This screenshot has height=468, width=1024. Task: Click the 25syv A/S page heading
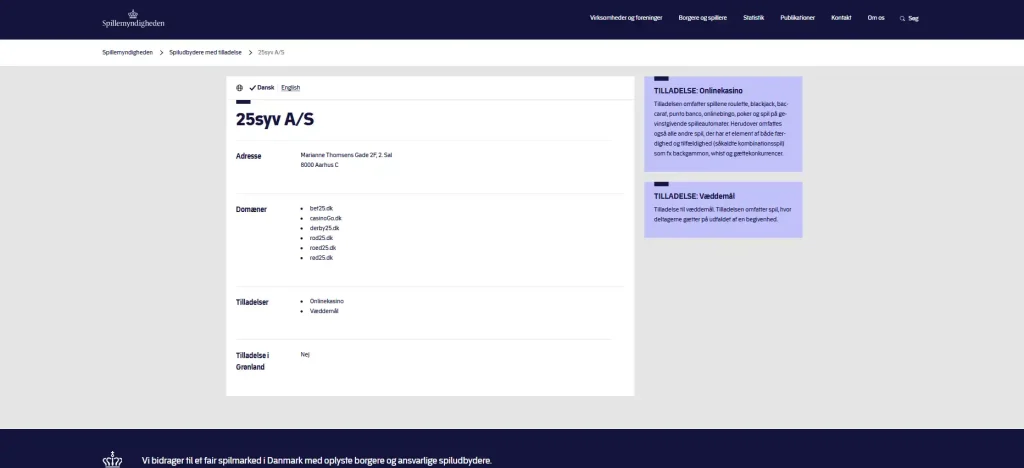point(275,119)
